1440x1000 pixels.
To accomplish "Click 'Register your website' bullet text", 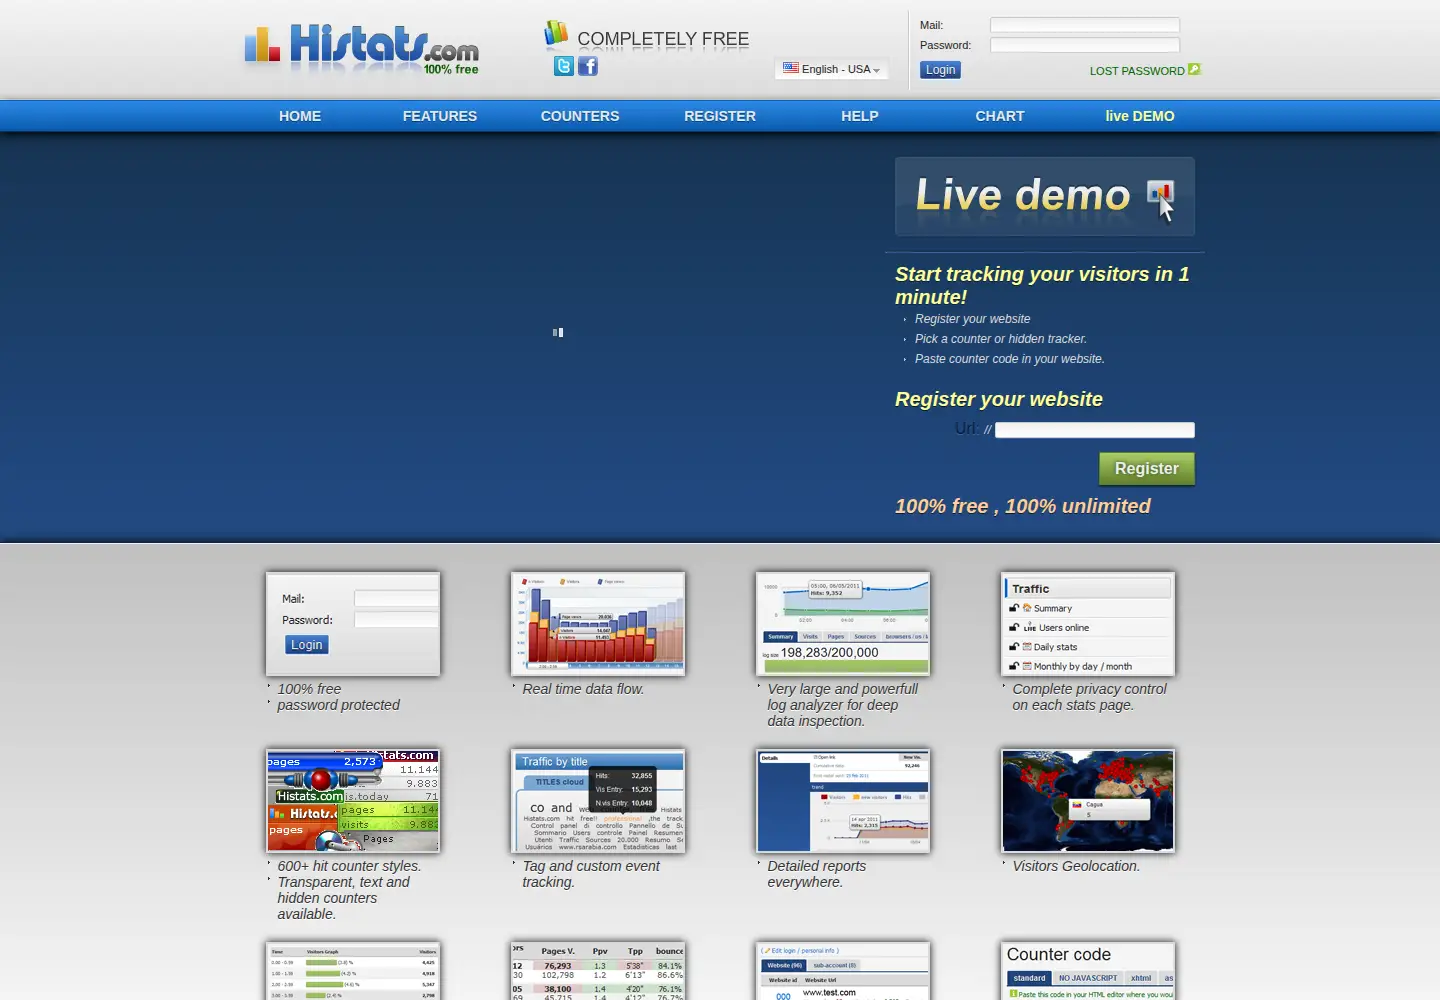I will 972,319.
